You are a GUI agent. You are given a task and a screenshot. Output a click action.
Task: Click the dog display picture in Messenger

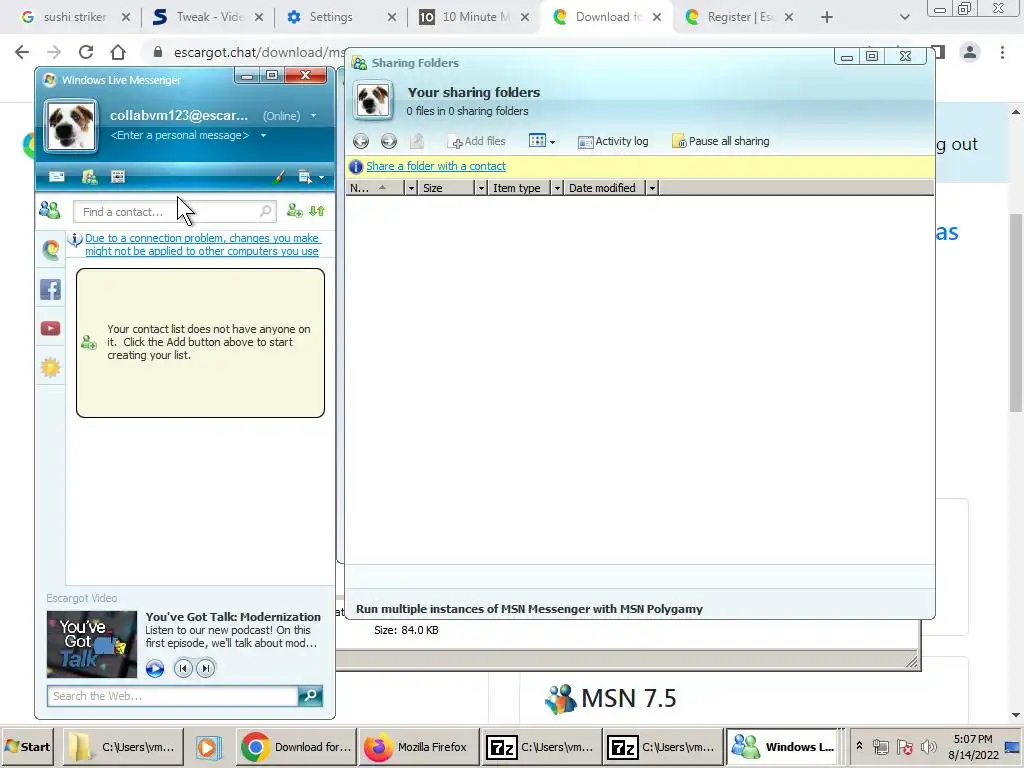point(71,125)
